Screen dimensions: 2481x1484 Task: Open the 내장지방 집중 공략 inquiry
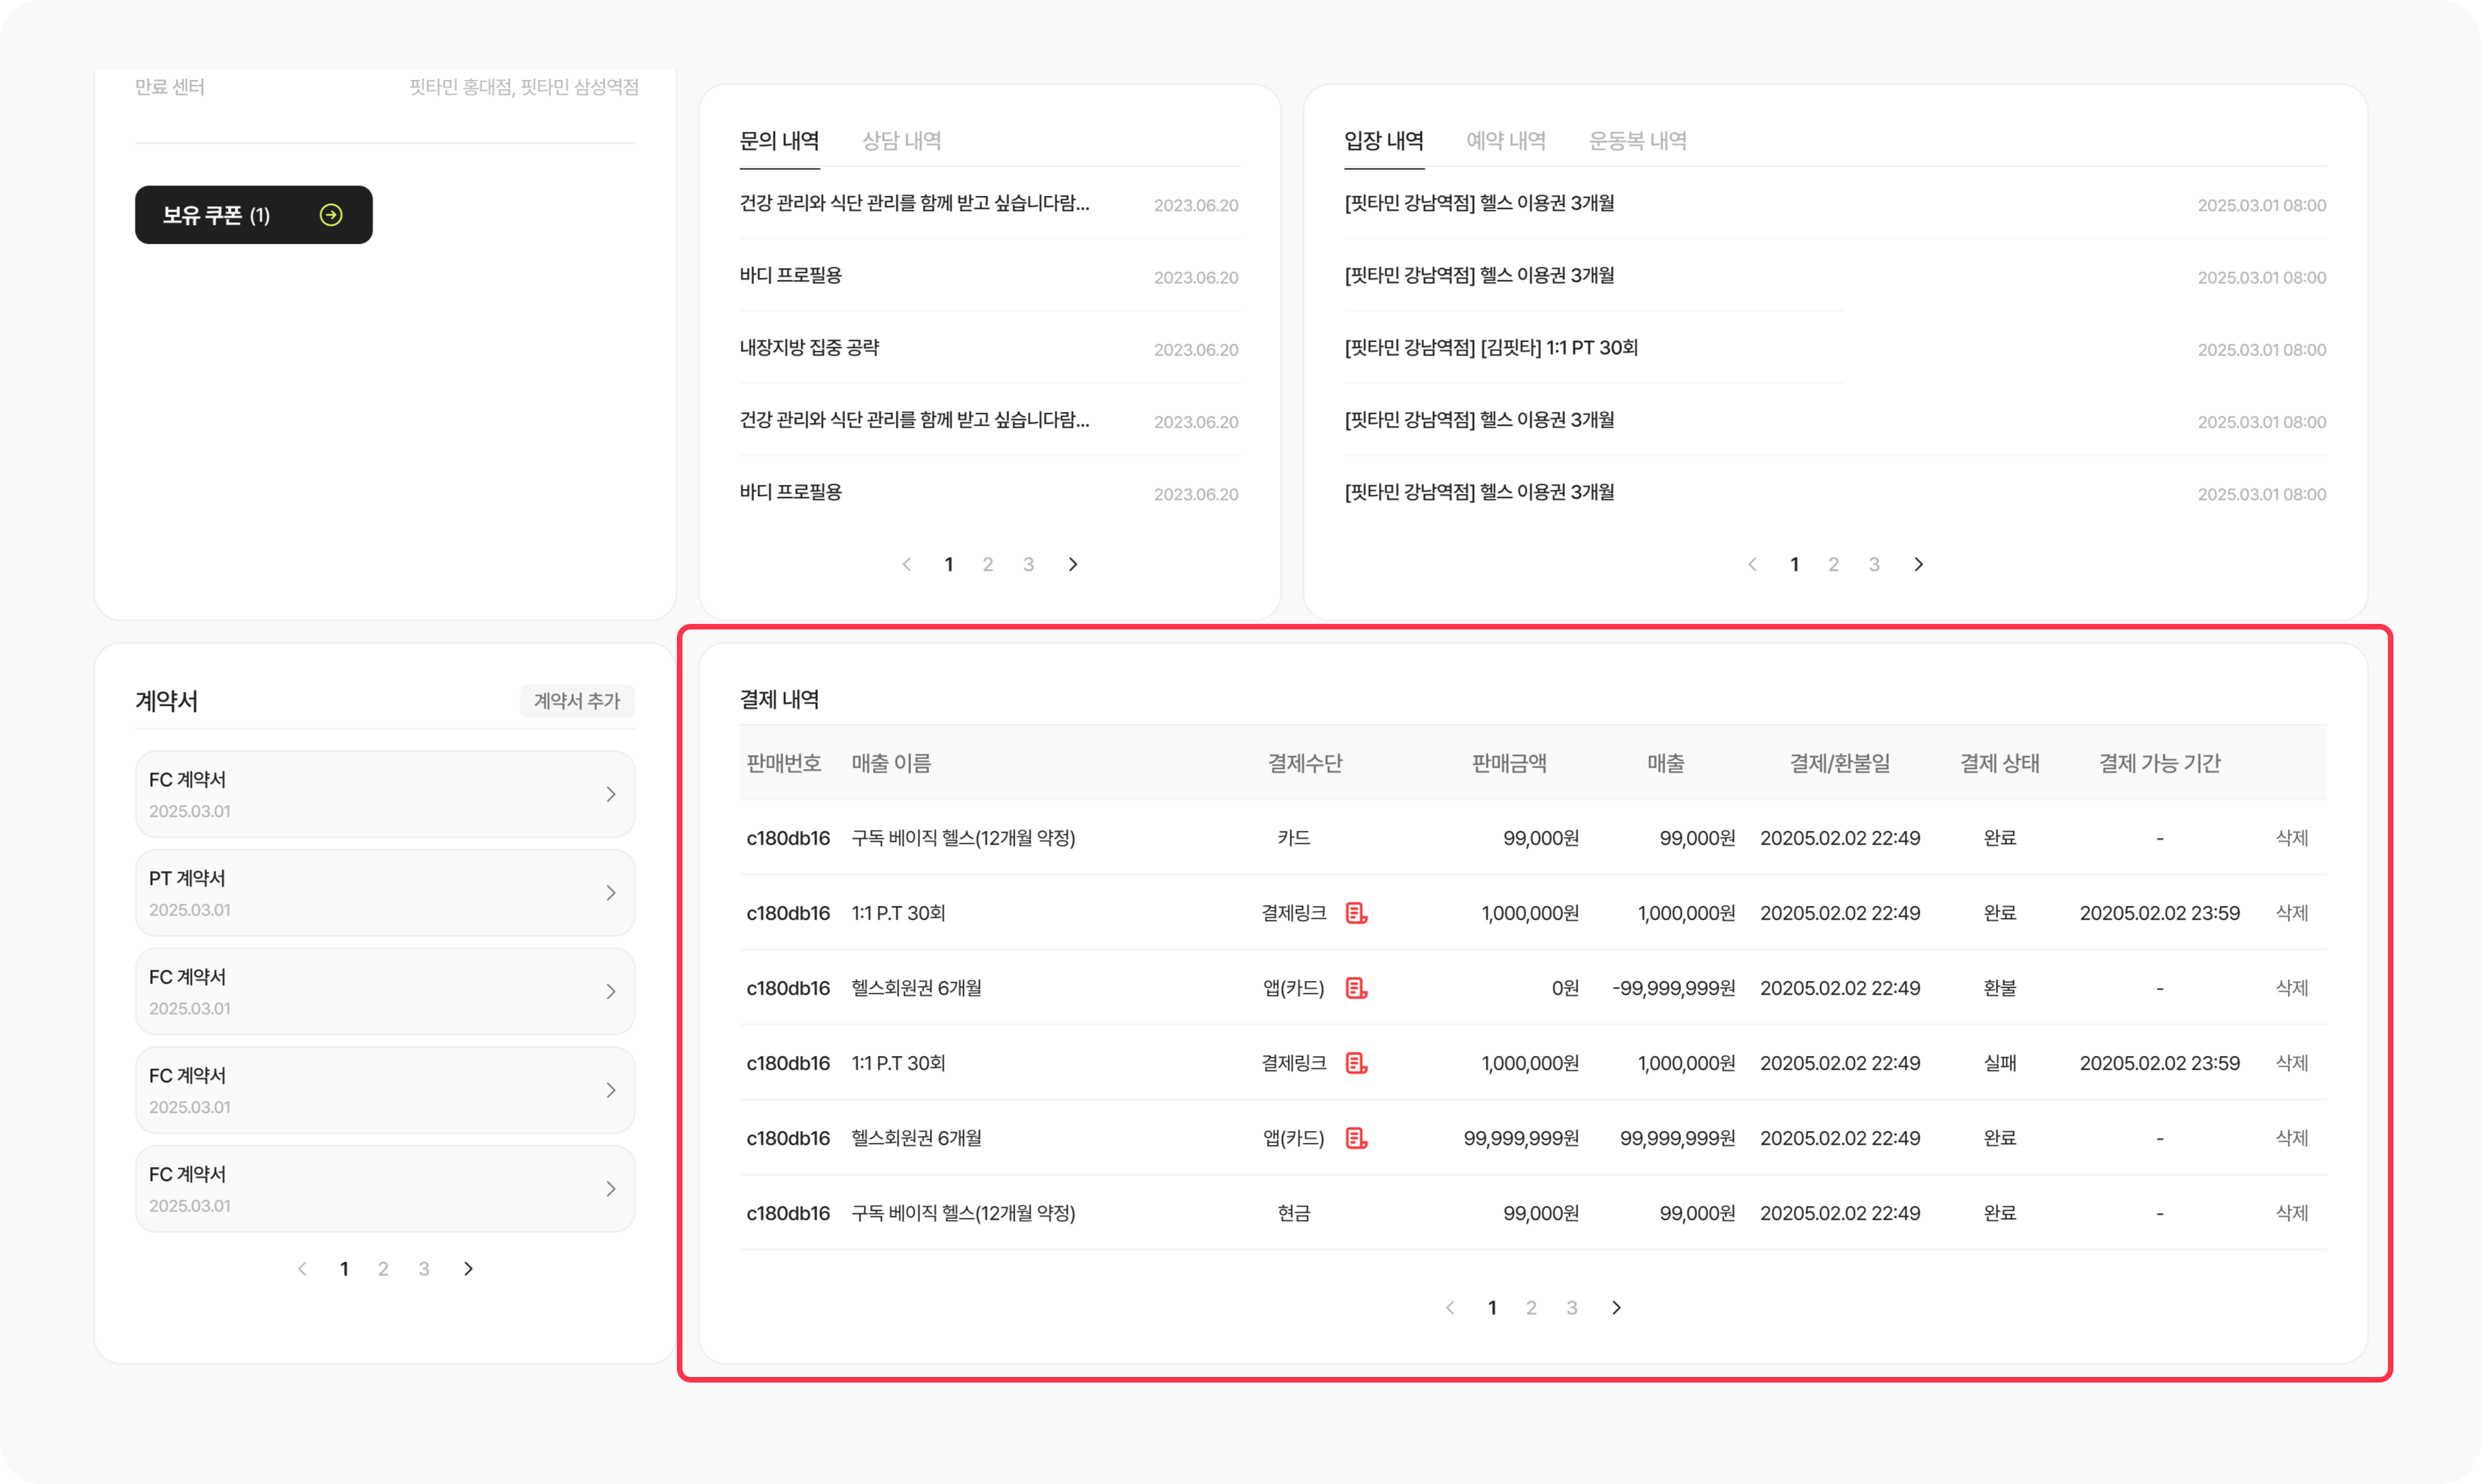[809, 348]
